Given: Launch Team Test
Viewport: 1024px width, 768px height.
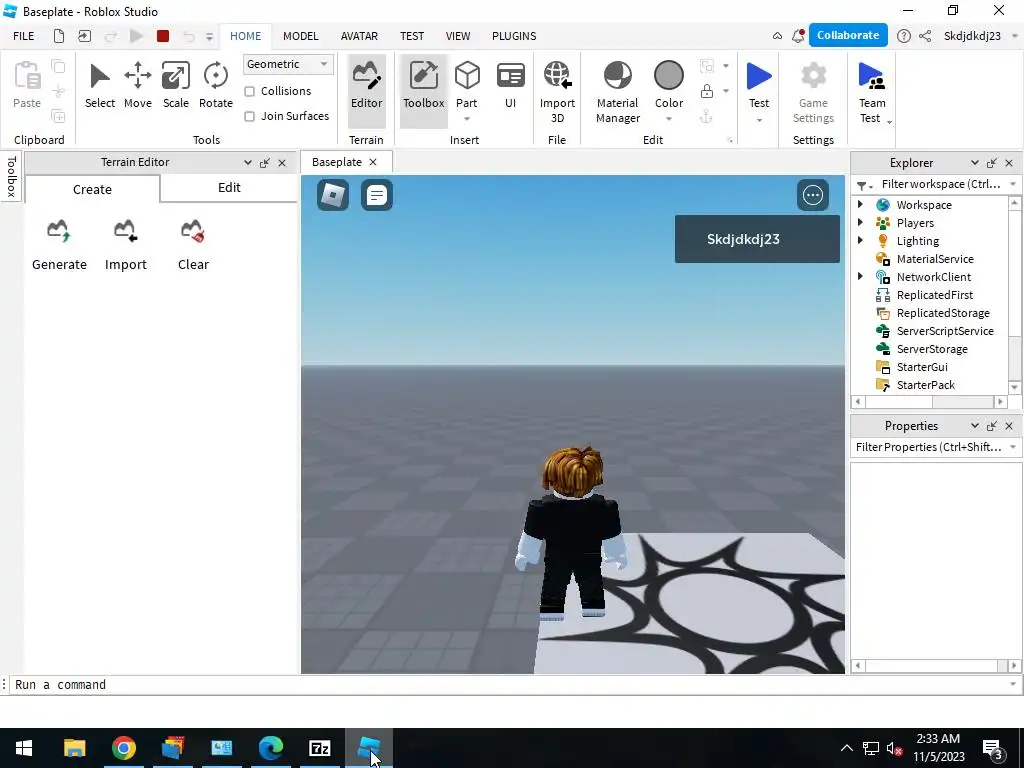Looking at the screenshot, I should point(872,91).
